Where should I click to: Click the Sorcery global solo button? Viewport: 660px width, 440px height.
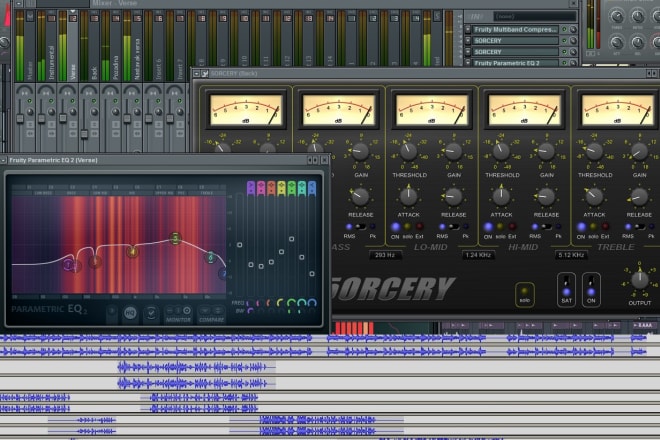524,294
